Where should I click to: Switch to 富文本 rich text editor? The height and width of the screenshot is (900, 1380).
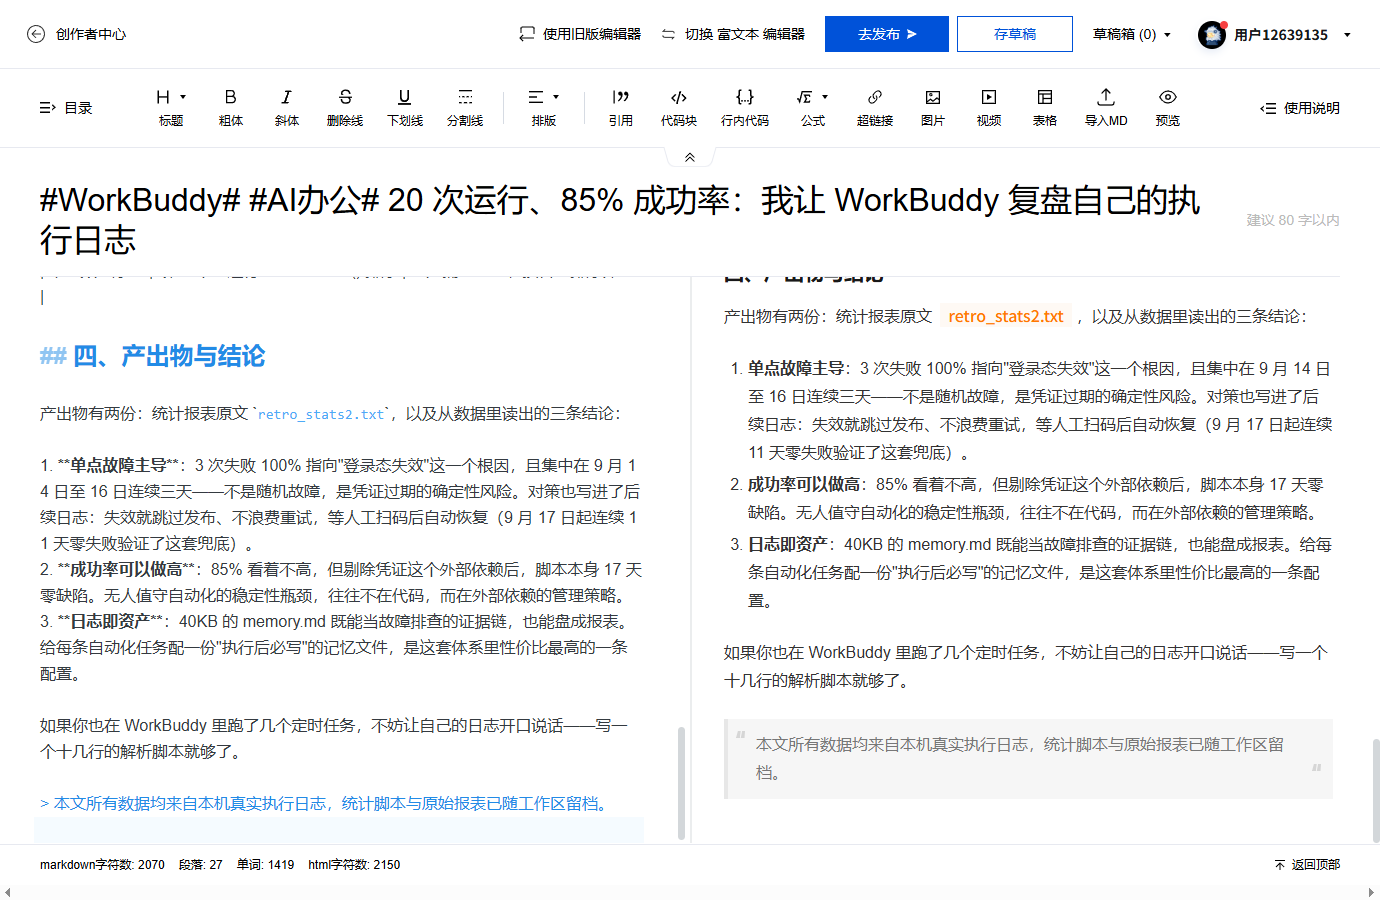[733, 34]
